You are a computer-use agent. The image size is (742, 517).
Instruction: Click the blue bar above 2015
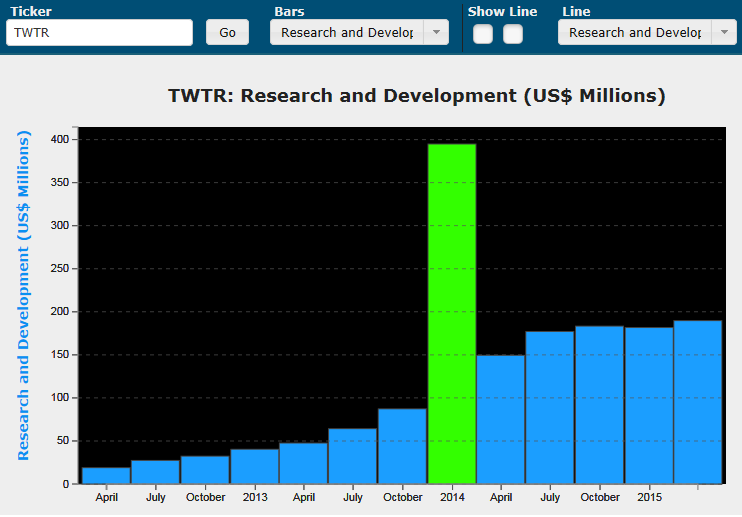(649, 405)
